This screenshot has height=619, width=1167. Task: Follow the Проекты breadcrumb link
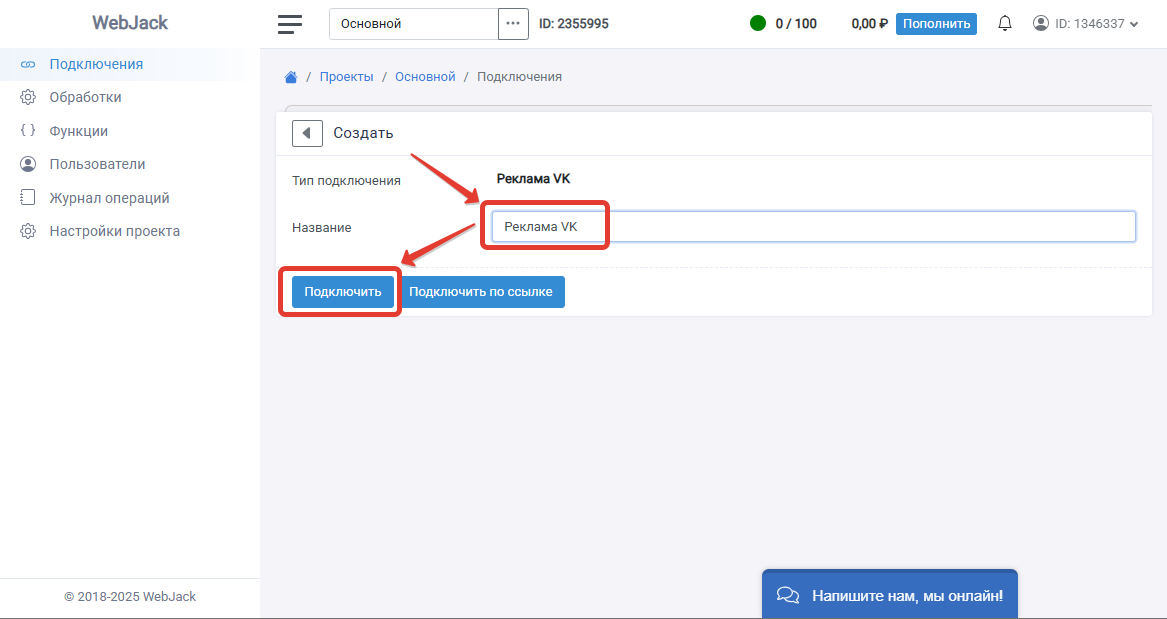[346, 77]
